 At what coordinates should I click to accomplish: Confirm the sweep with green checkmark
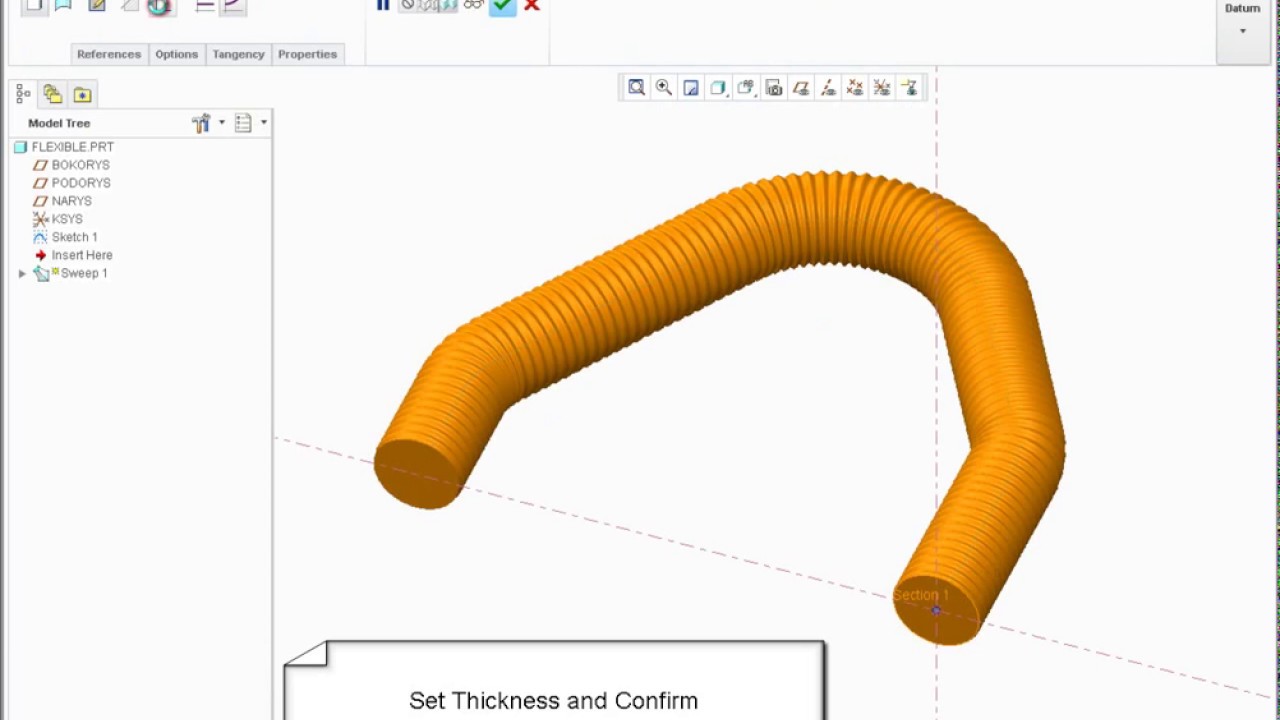(502, 6)
